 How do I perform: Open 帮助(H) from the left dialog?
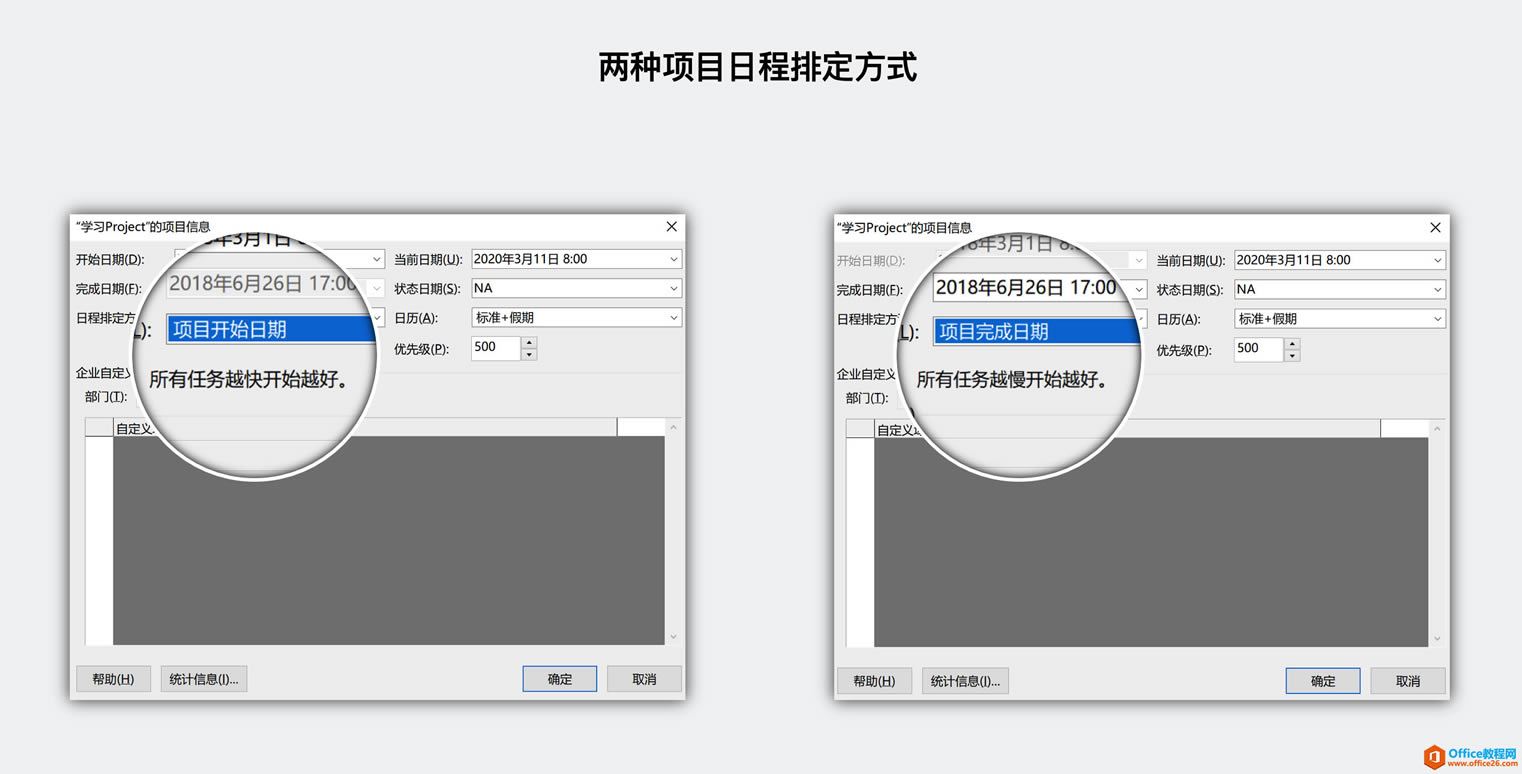coord(113,678)
